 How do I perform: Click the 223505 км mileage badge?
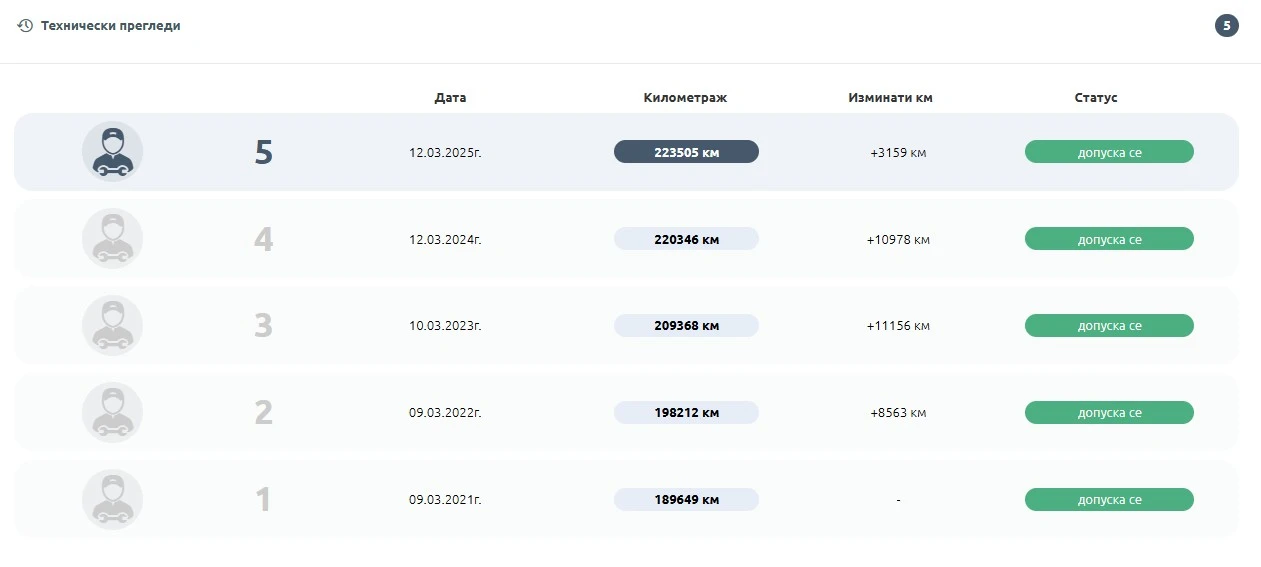tap(686, 152)
